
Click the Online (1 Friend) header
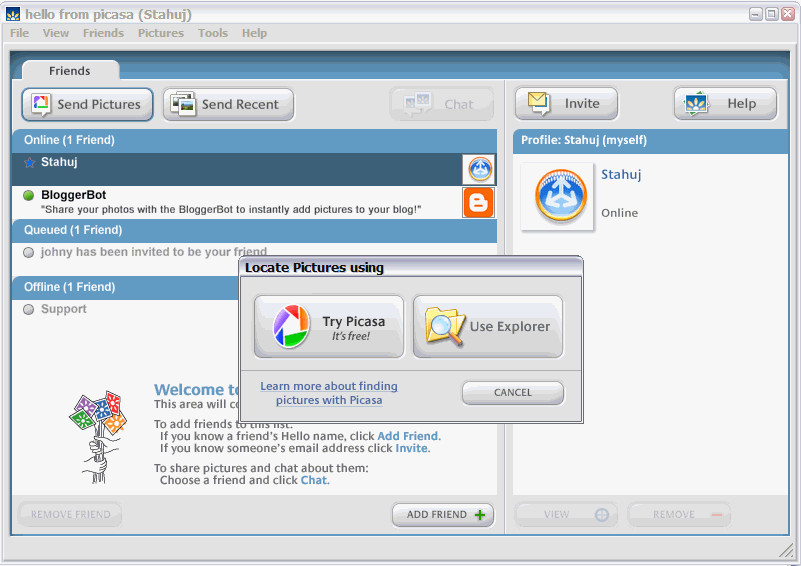254,140
